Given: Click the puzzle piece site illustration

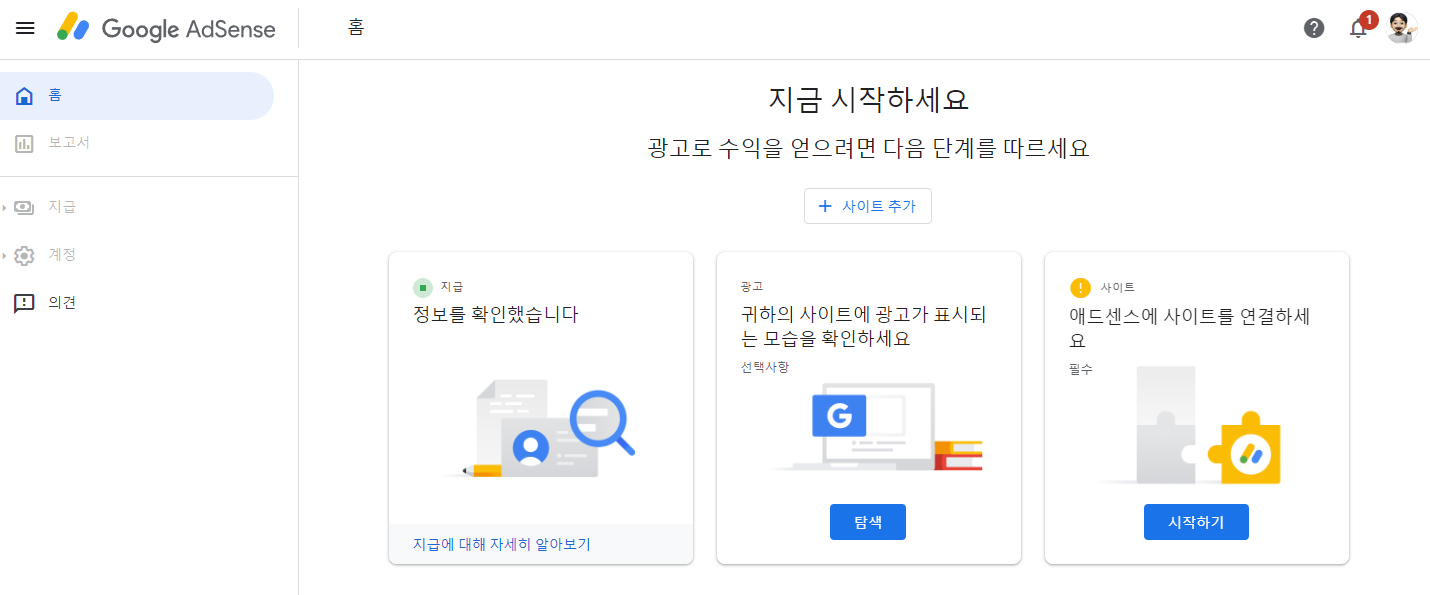Looking at the screenshot, I should (1190, 425).
